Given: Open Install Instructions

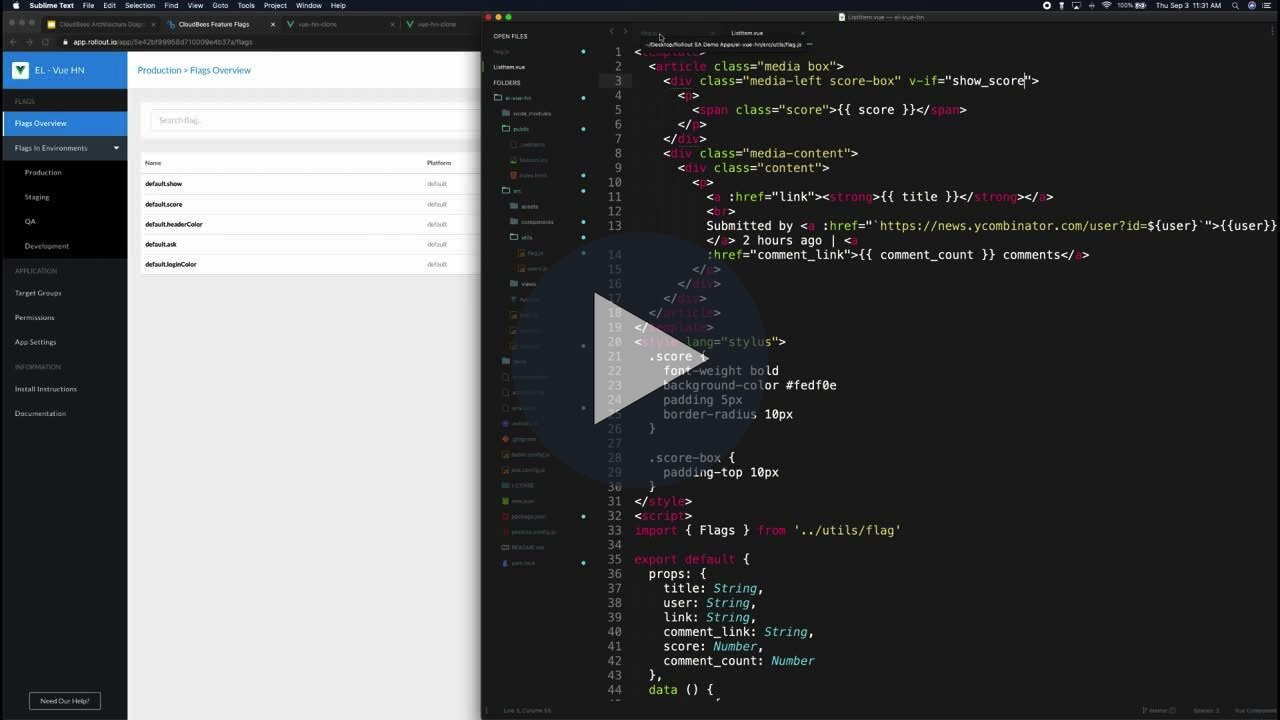Looking at the screenshot, I should (x=46, y=389).
